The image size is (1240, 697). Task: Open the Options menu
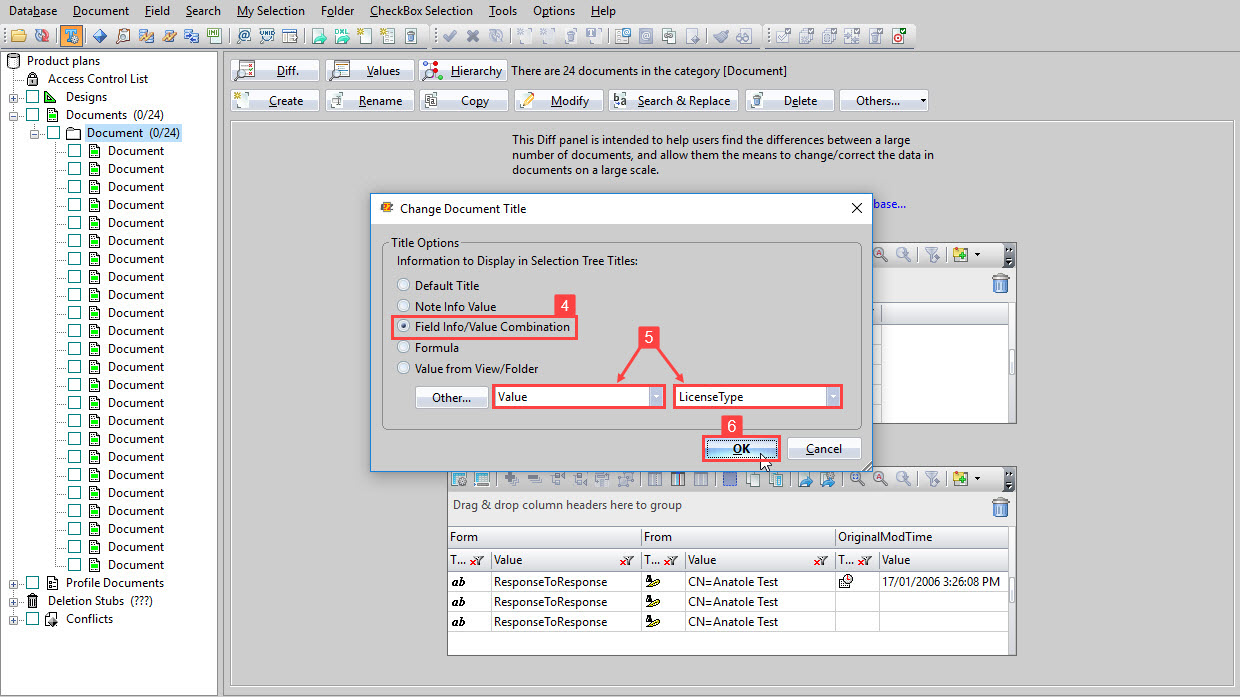click(x=554, y=11)
